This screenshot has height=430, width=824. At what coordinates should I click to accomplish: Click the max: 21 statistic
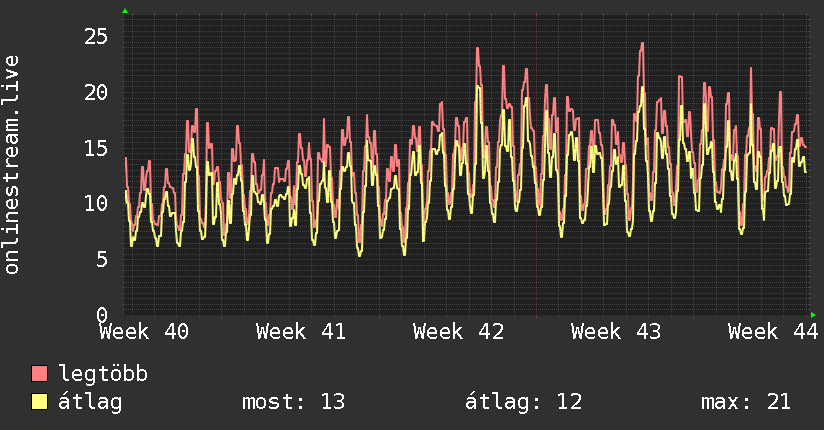tap(746, 402)
